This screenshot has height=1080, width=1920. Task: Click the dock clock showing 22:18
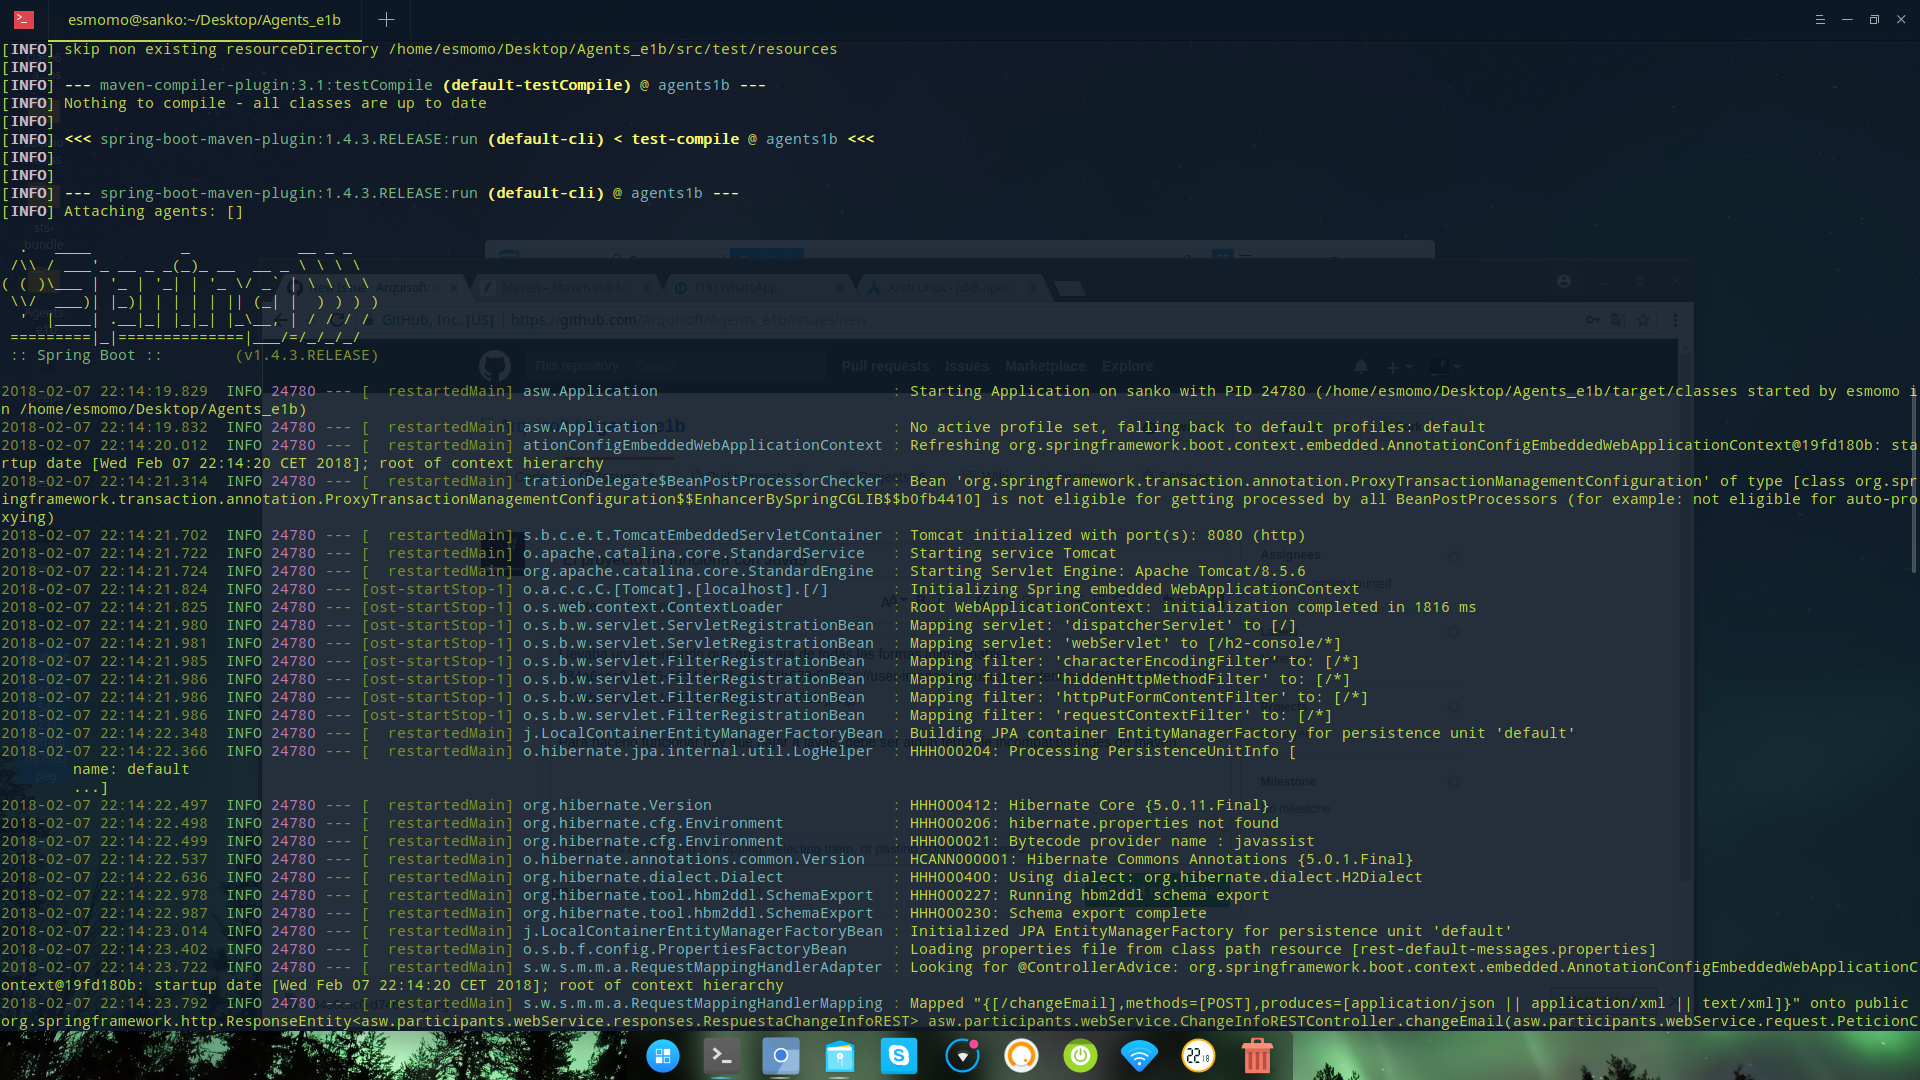click(1198, 1055)
